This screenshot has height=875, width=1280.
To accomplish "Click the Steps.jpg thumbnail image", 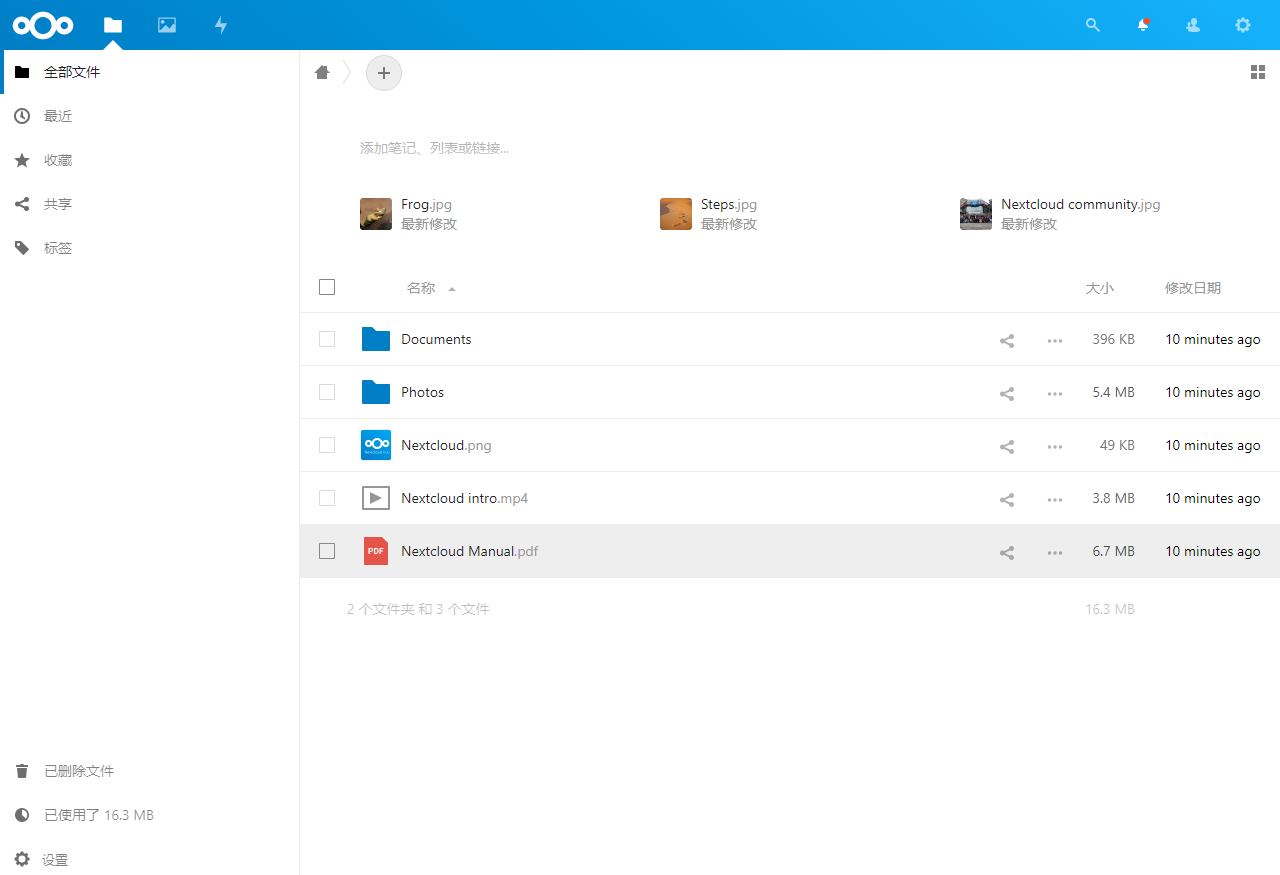I will (676, 214).
